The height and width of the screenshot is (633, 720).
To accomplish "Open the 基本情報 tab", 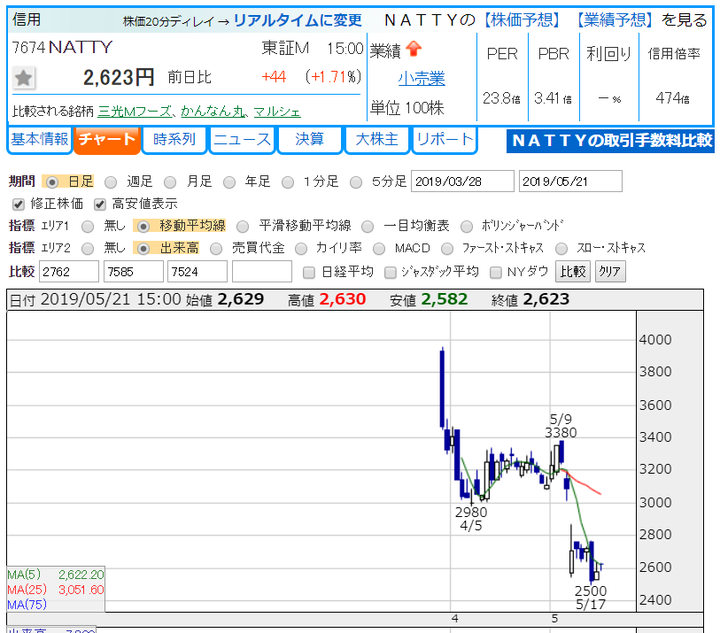I will pos(40,140).
